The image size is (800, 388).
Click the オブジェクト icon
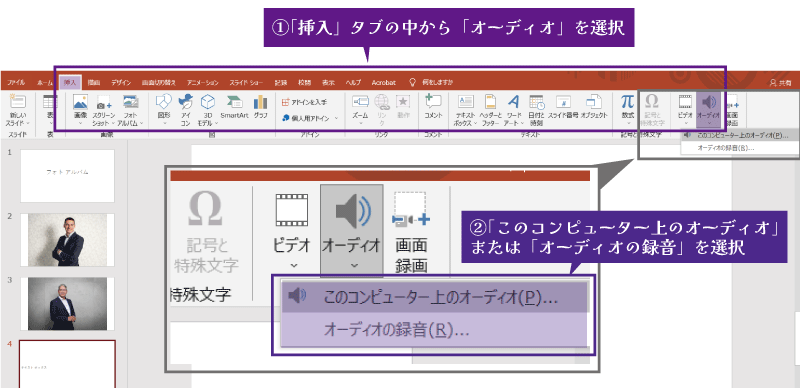click(593, 102)
